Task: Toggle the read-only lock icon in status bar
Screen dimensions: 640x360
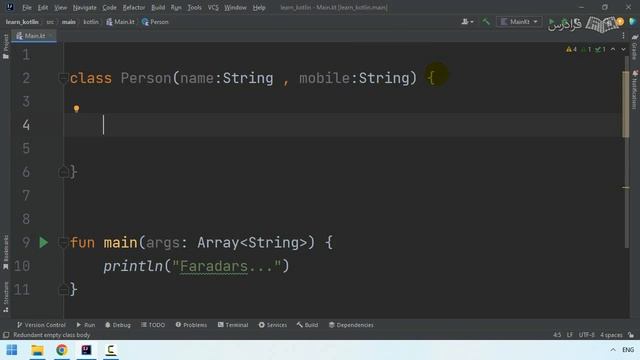Action: [631, 335]
